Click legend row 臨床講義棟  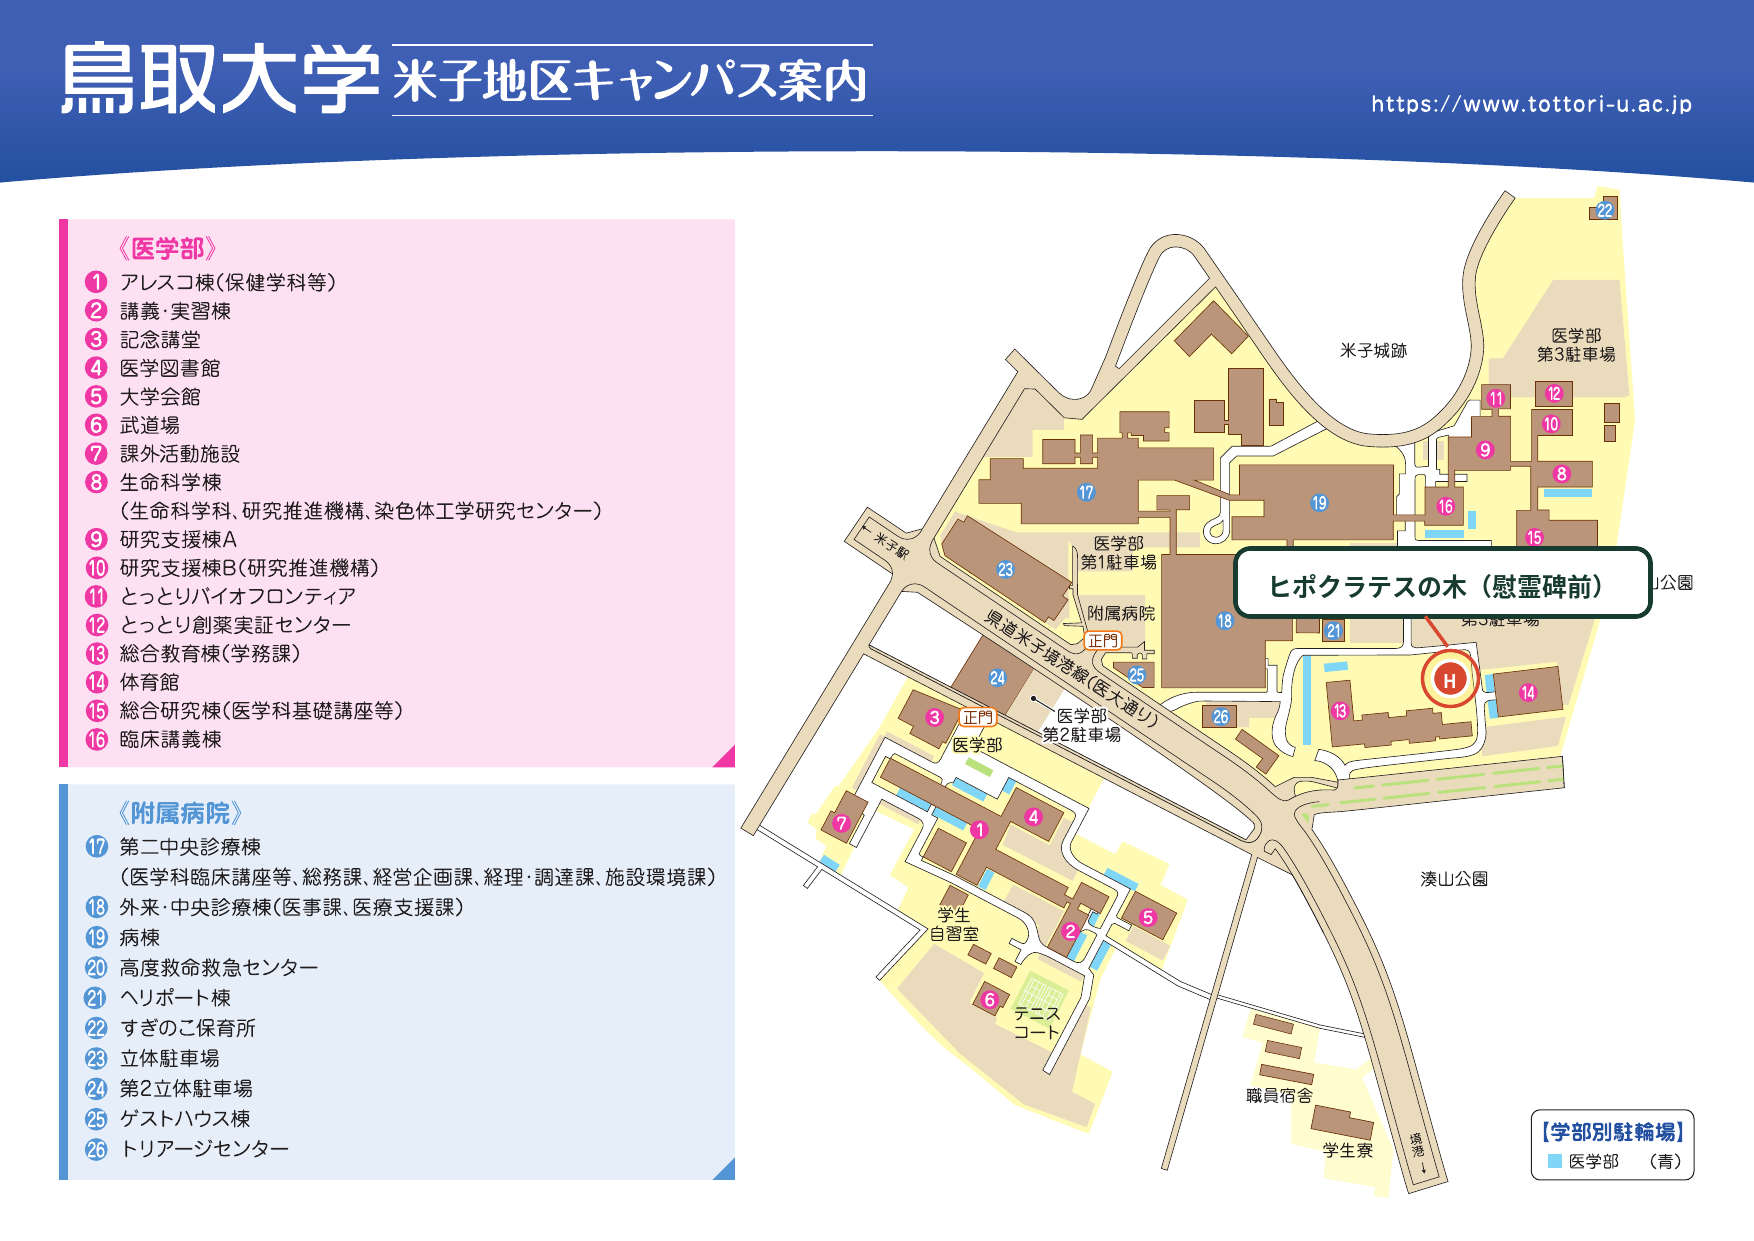point(154,739)
